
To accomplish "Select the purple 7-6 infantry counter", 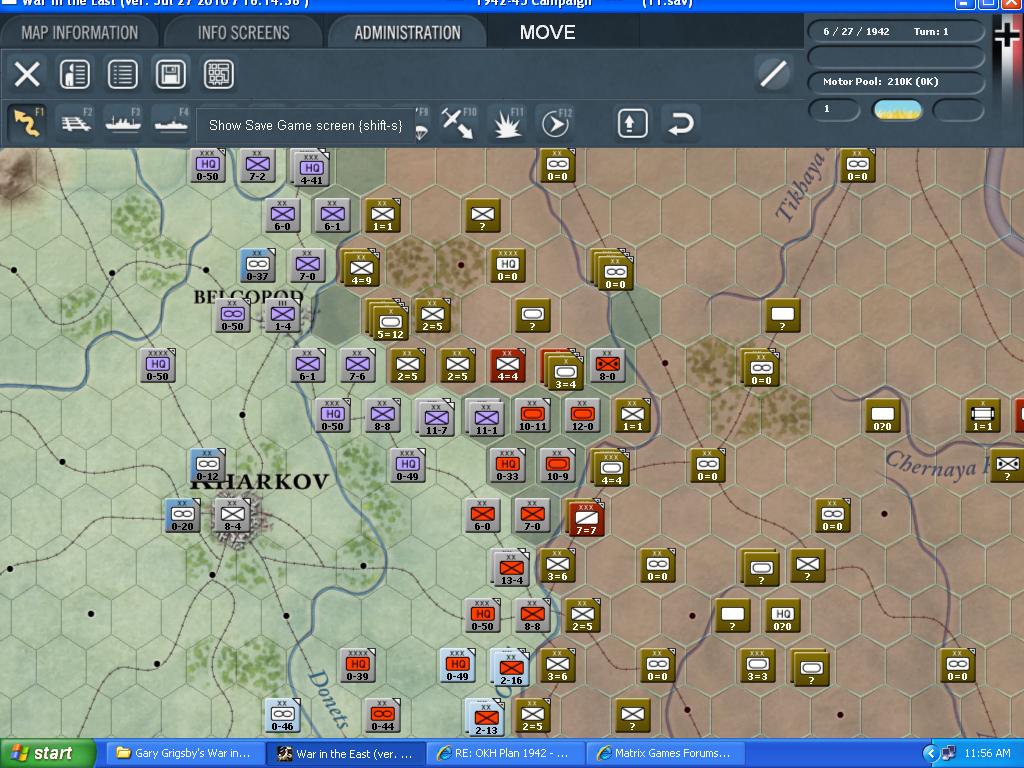I will click(x=358, y=365).
